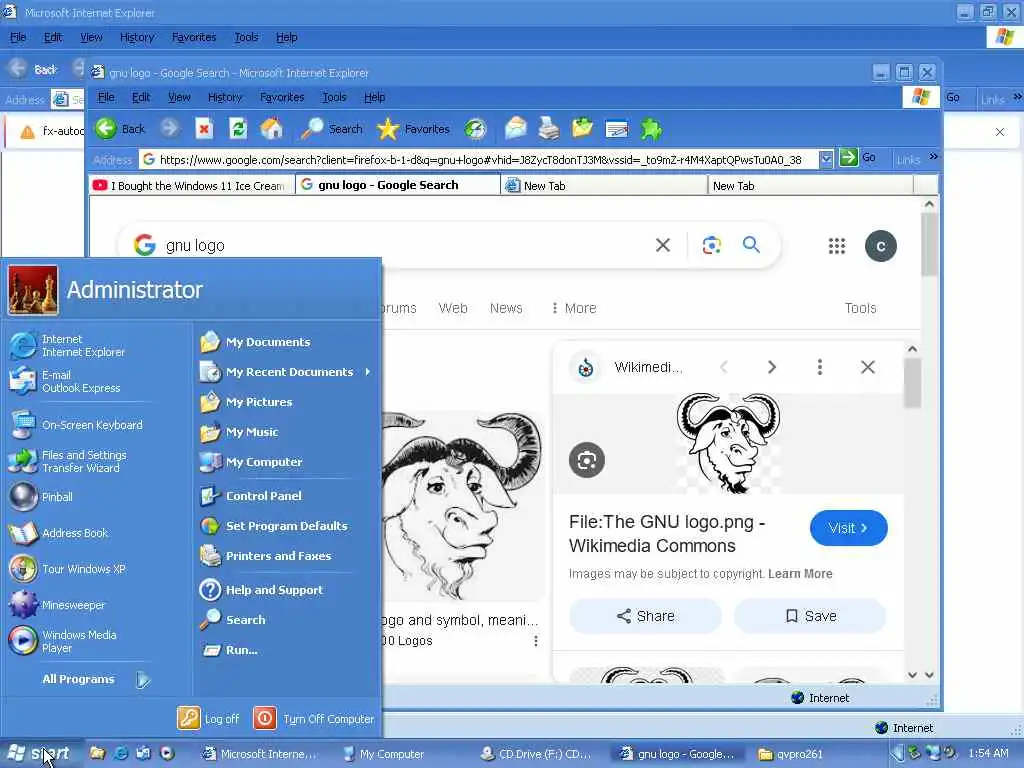
Task: Click the Lens search icon on image preview
Action: 586,460
